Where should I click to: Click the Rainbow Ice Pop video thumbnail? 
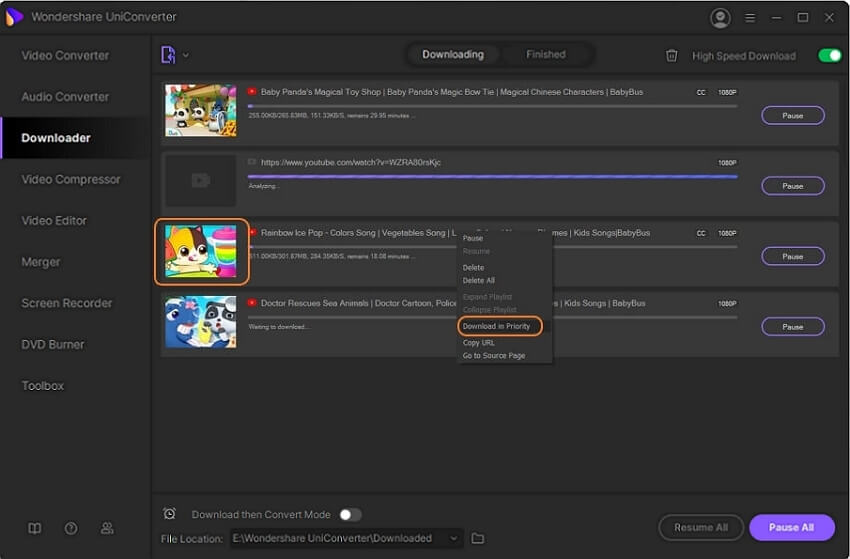(201, 251)
